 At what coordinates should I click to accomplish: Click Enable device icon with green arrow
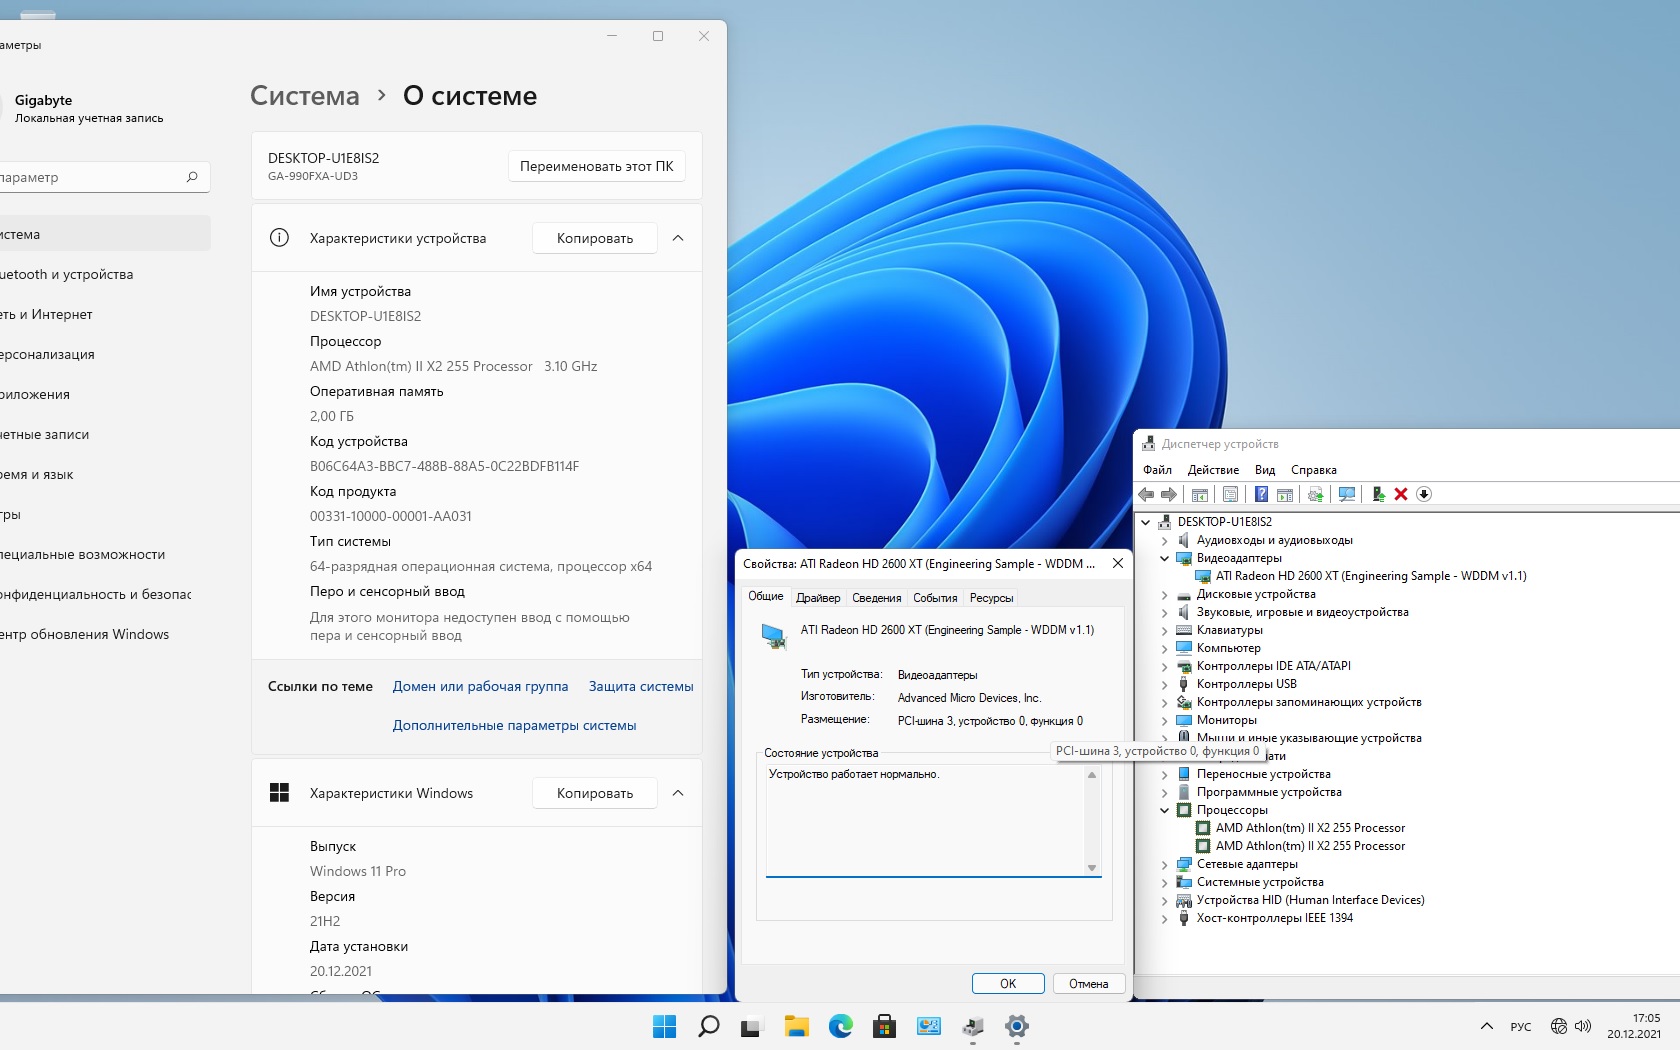click(1378, 494)
